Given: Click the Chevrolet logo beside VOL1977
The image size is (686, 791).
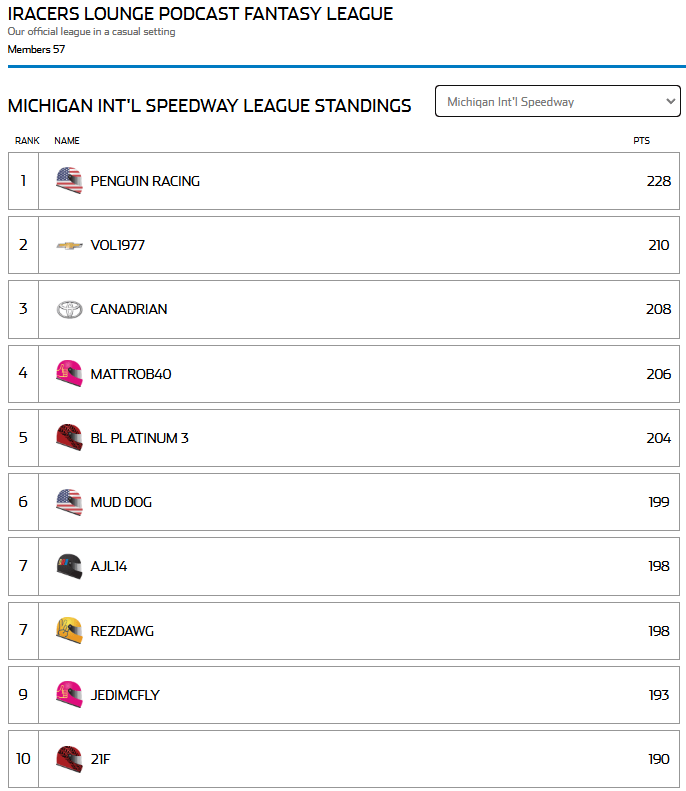Looking at the screenshot, I should click(69, 245).
